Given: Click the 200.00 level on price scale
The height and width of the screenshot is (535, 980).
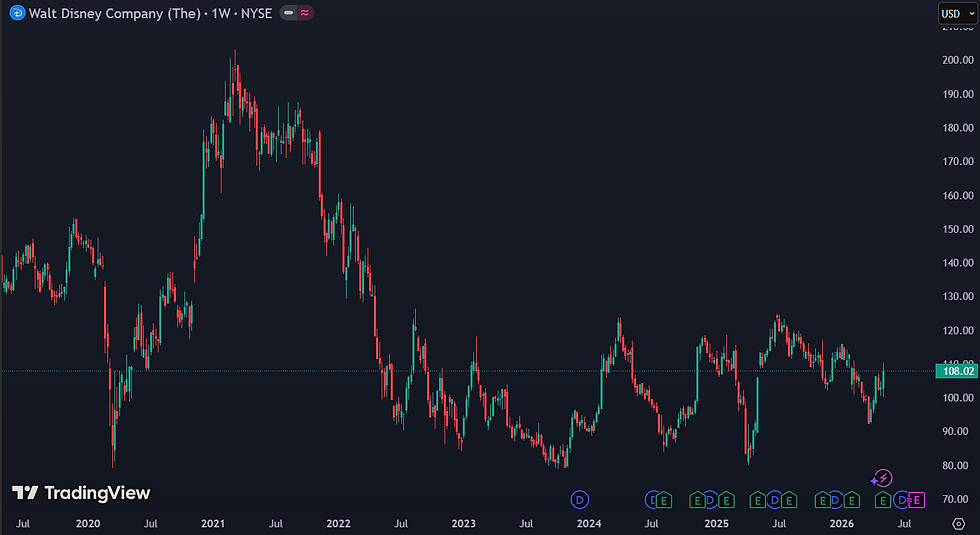Looking at the screenshot, I should [x=958, y=60].
